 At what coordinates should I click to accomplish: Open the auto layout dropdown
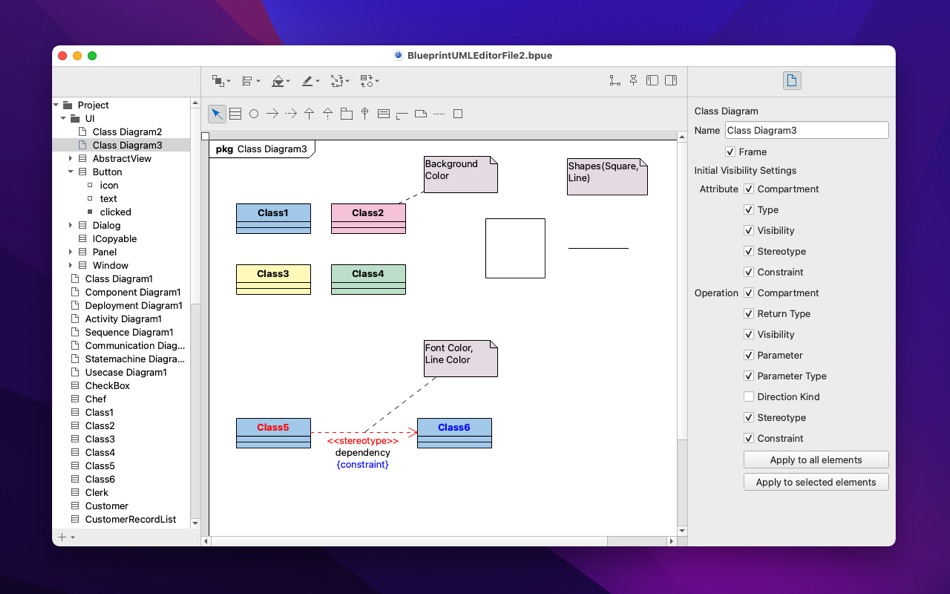pos(339,81)
